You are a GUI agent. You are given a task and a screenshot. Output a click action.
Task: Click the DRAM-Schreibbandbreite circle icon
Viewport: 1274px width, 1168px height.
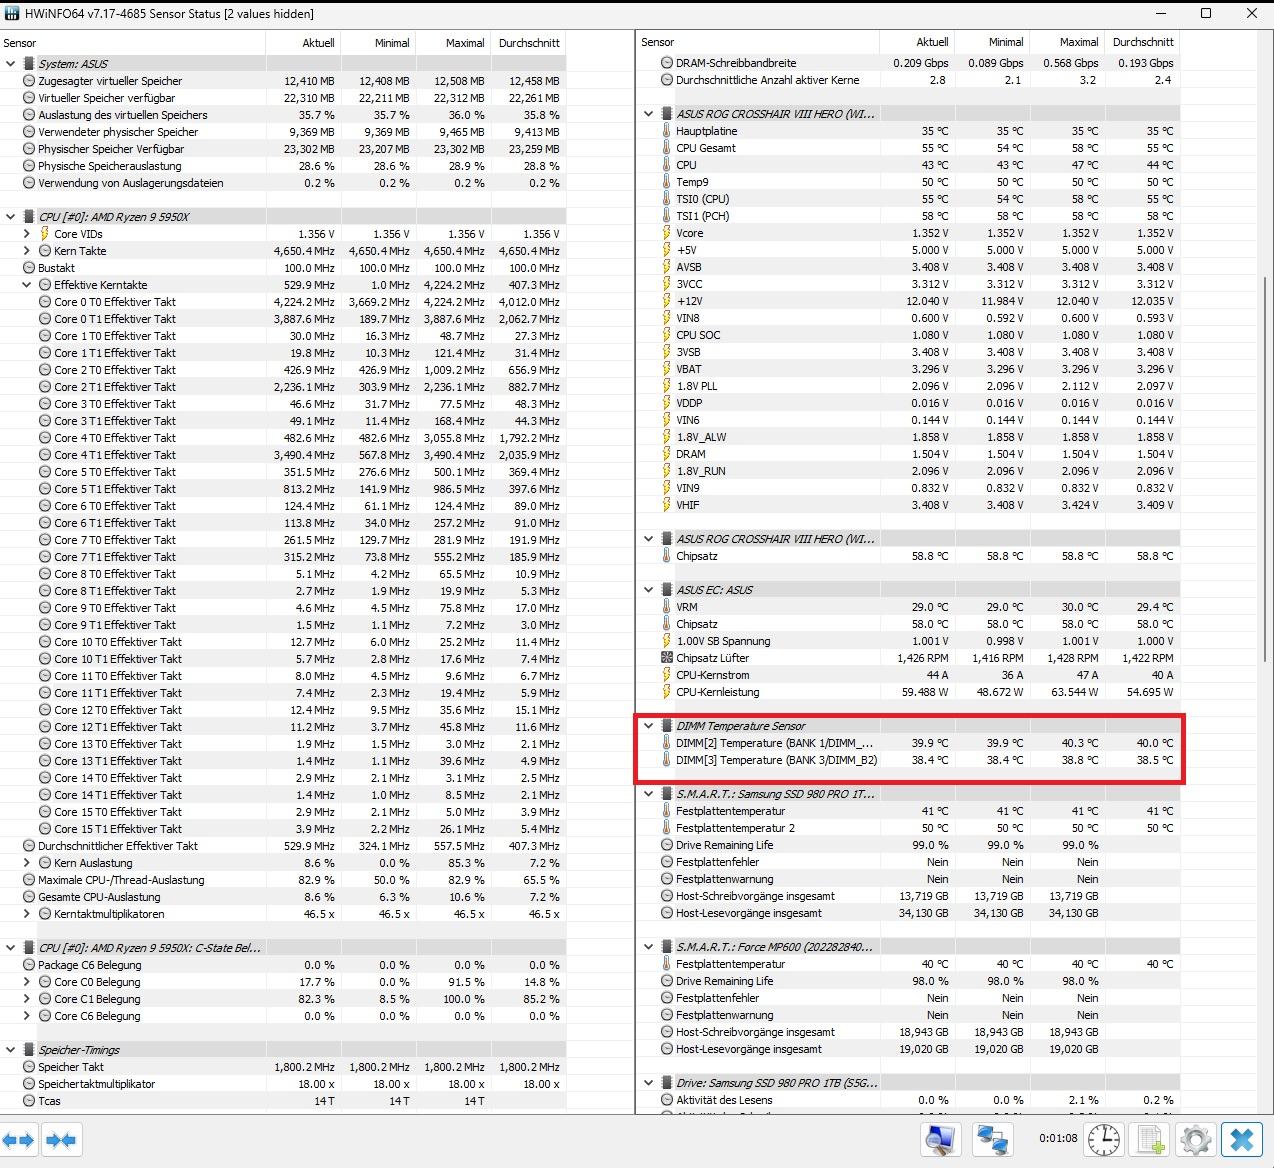pyautogui.click(x=667, y=63)
